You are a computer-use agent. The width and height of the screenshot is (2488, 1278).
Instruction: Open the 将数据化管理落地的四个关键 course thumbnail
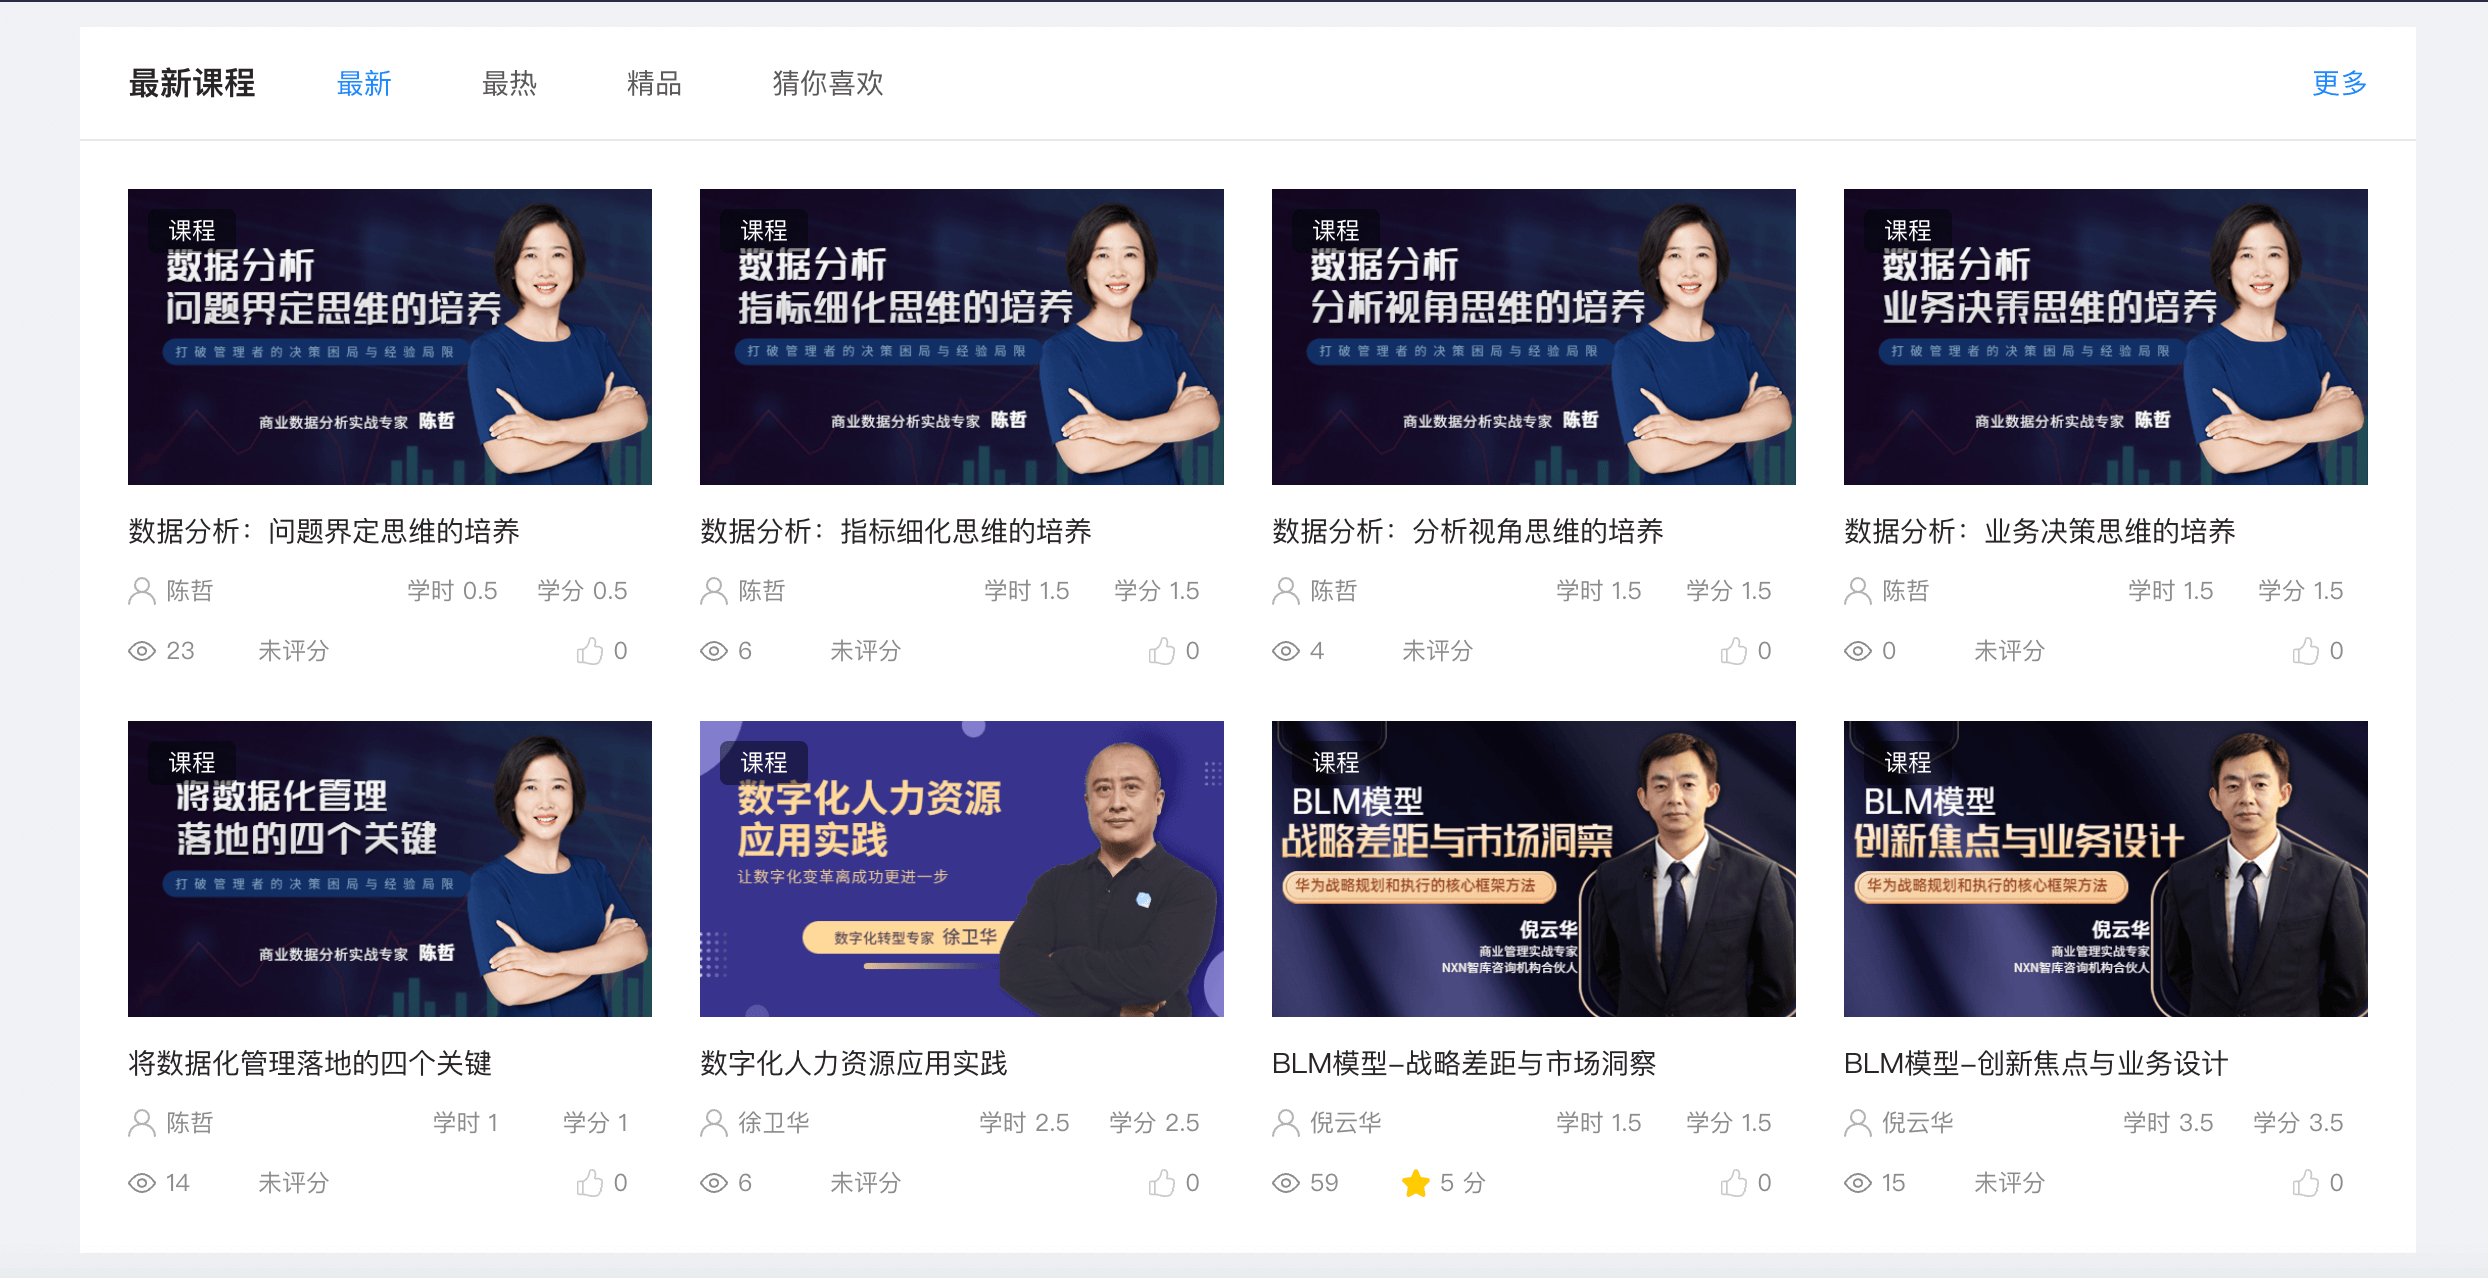point(390,869)
